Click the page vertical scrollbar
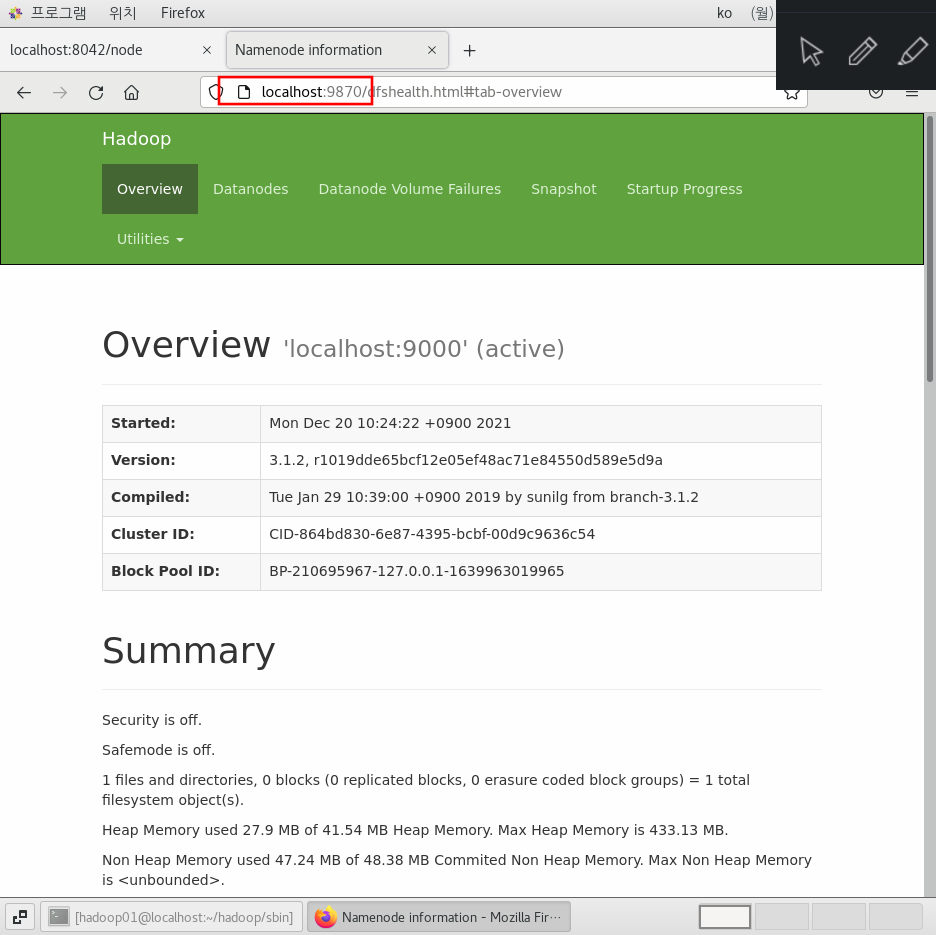The width and height of the screenshot is (936, 935). pyautogui.click(x=929, y=249)
